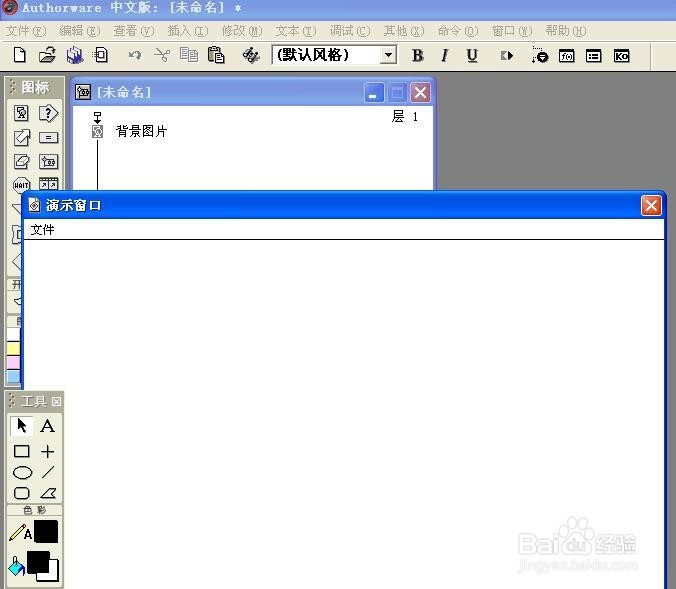
Task: Open the 窗口 menu
Action: [x=512, y=31]
